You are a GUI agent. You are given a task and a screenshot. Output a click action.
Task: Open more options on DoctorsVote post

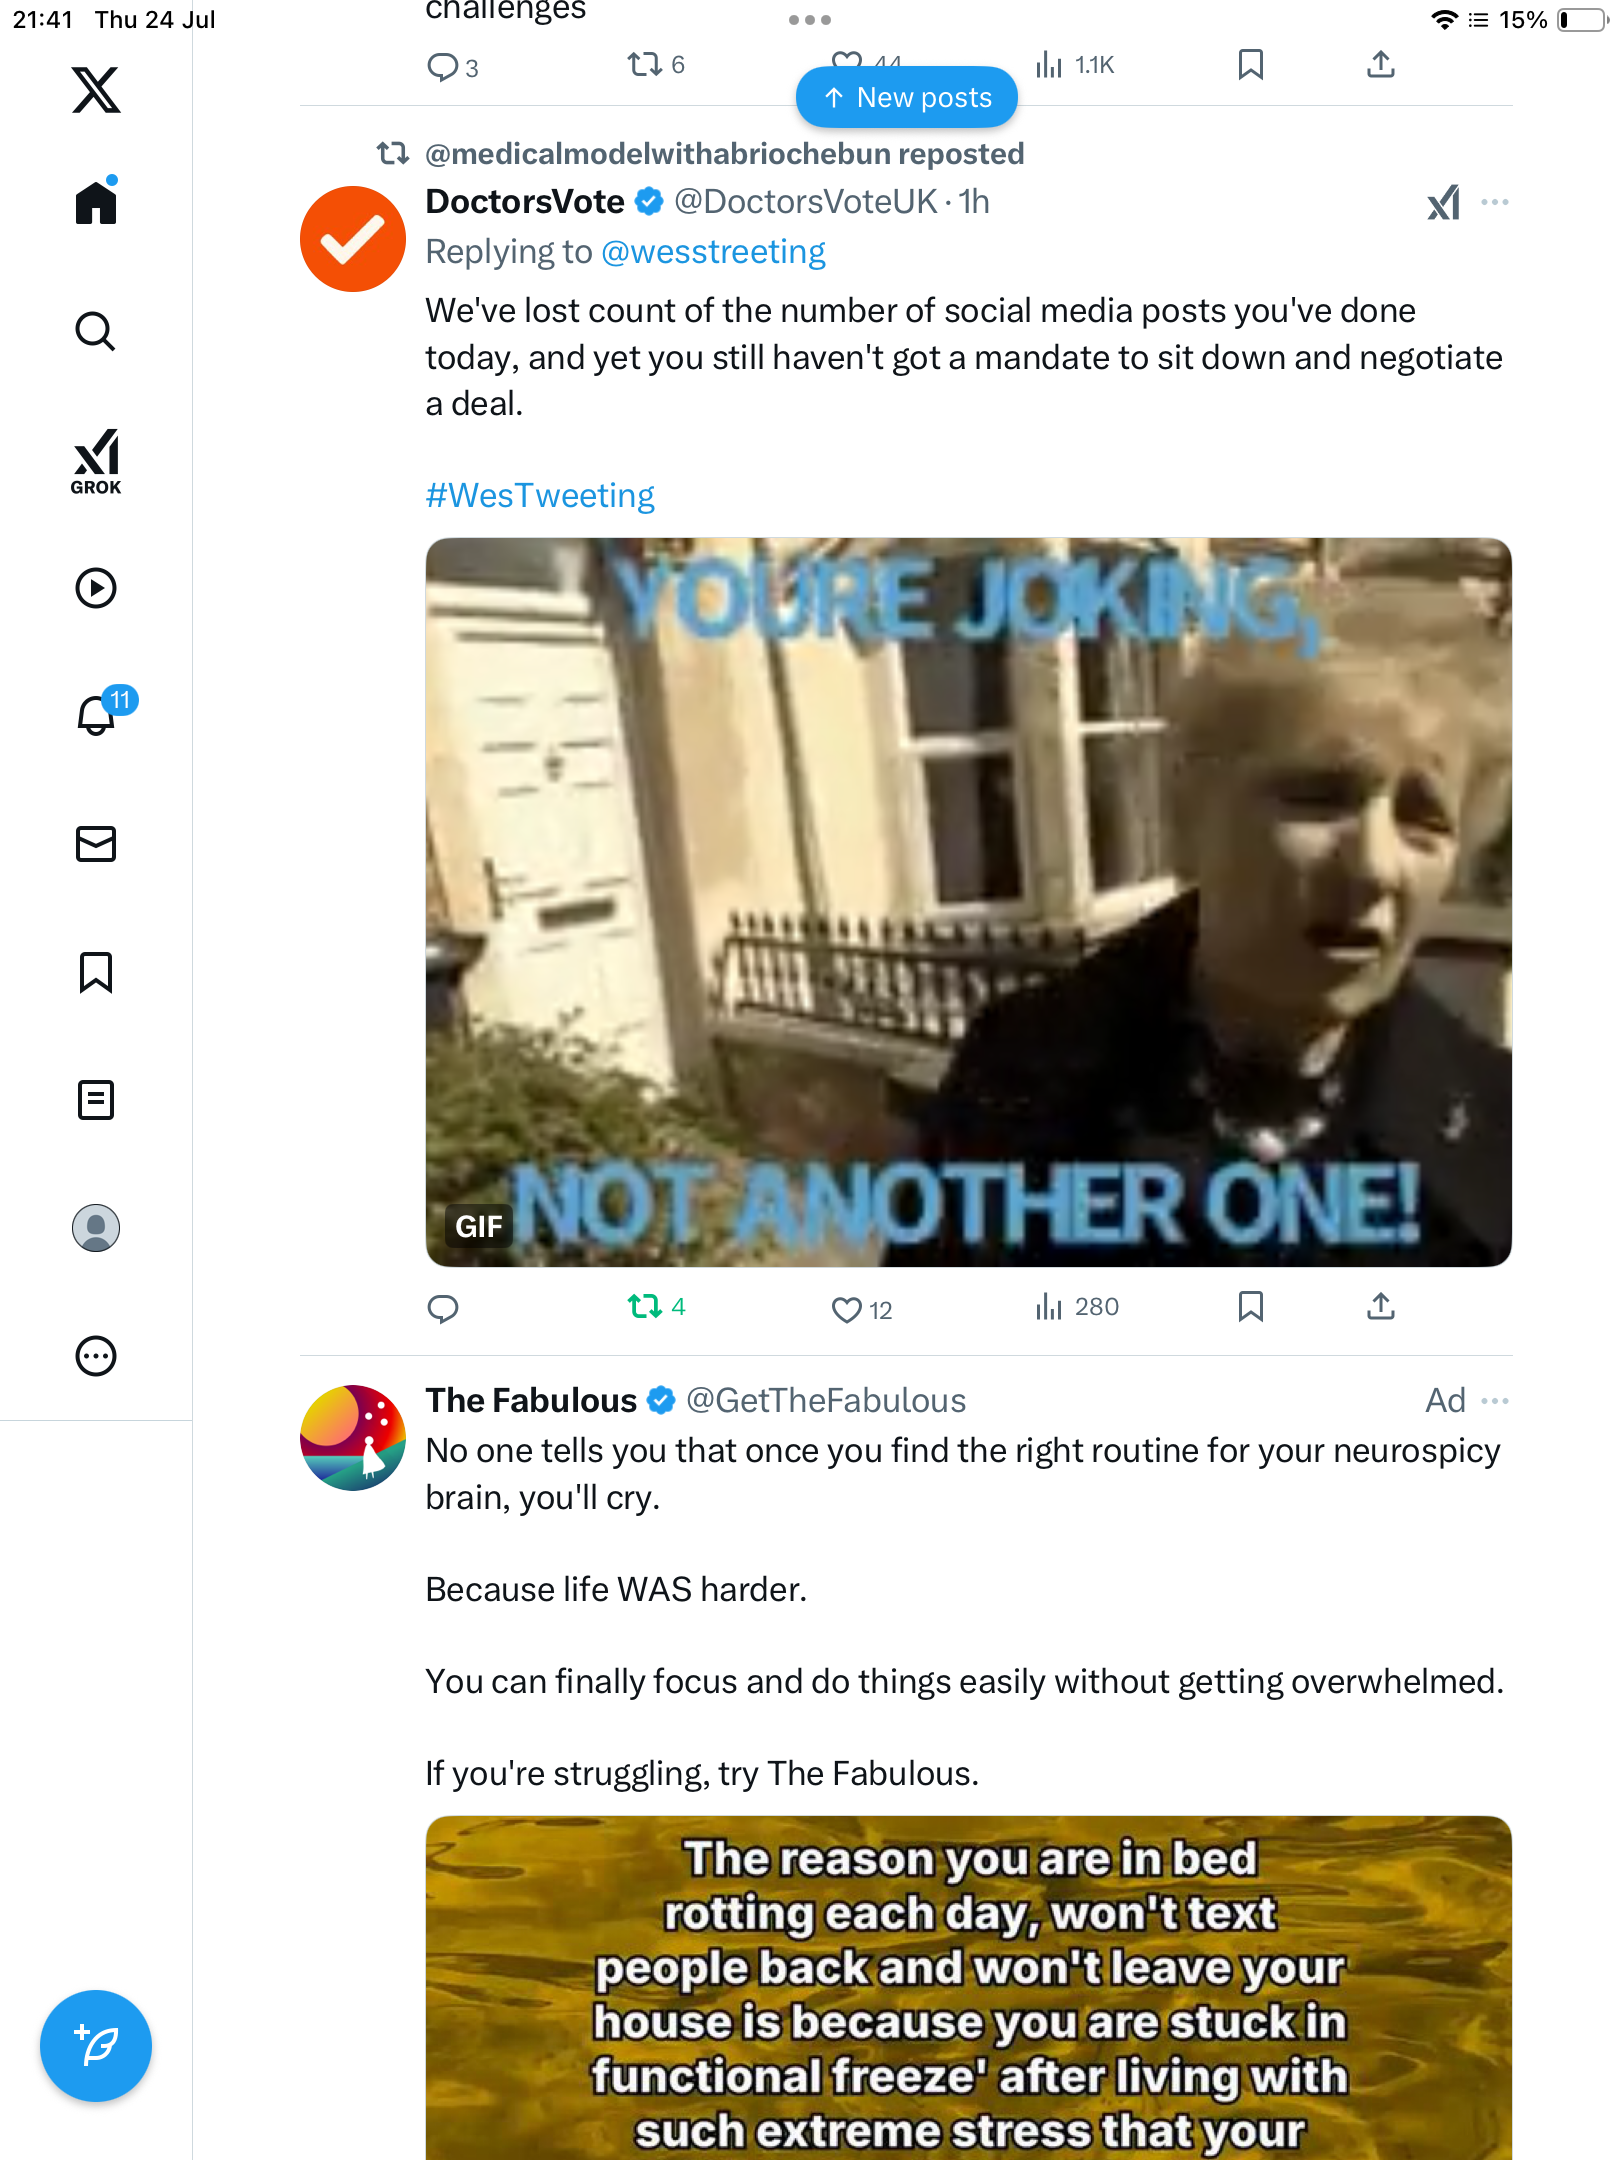(x=1495, y=203)
